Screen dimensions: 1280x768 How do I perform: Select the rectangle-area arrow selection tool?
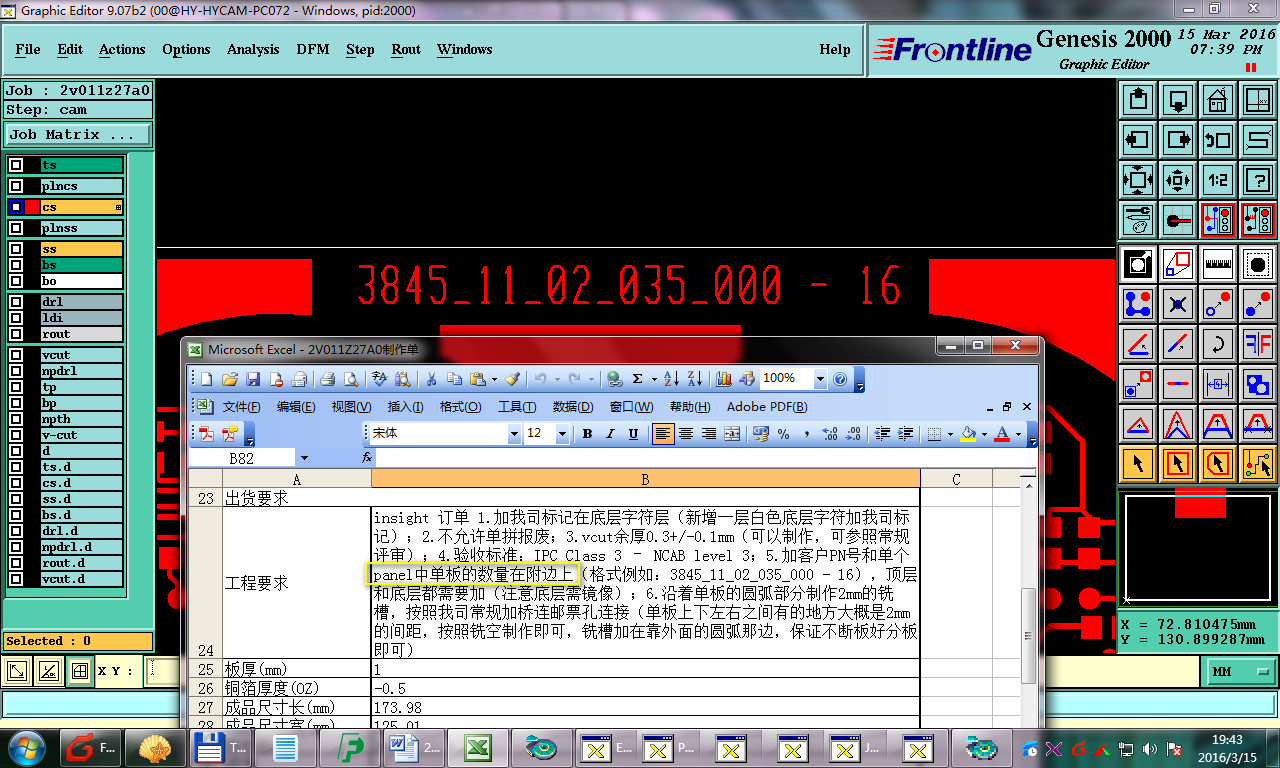[1178, 464]
